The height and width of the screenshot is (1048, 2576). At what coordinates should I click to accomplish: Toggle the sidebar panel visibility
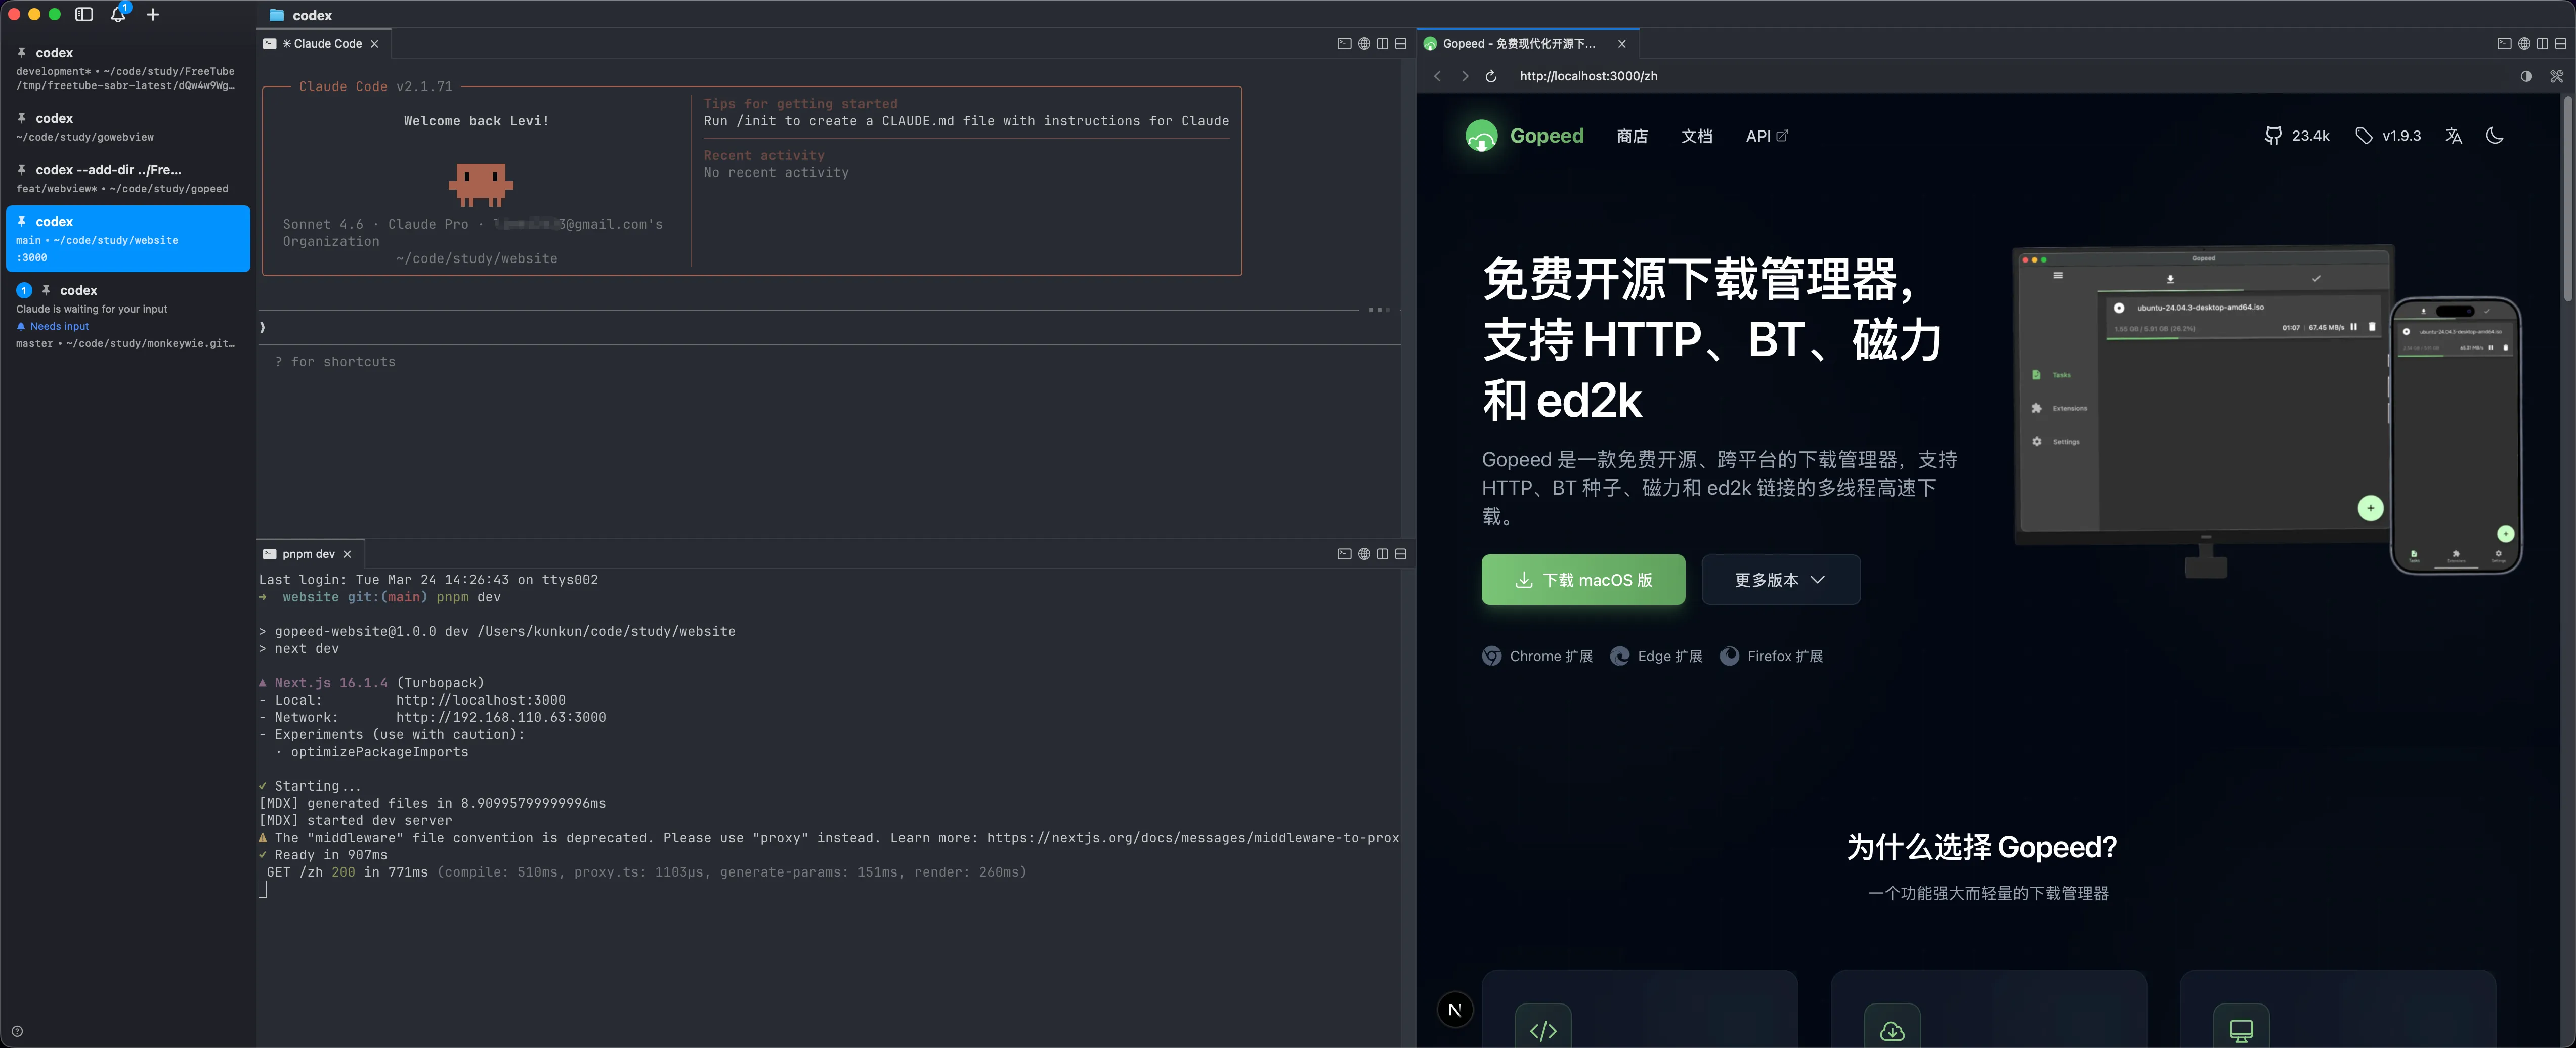tap(84, 14)
